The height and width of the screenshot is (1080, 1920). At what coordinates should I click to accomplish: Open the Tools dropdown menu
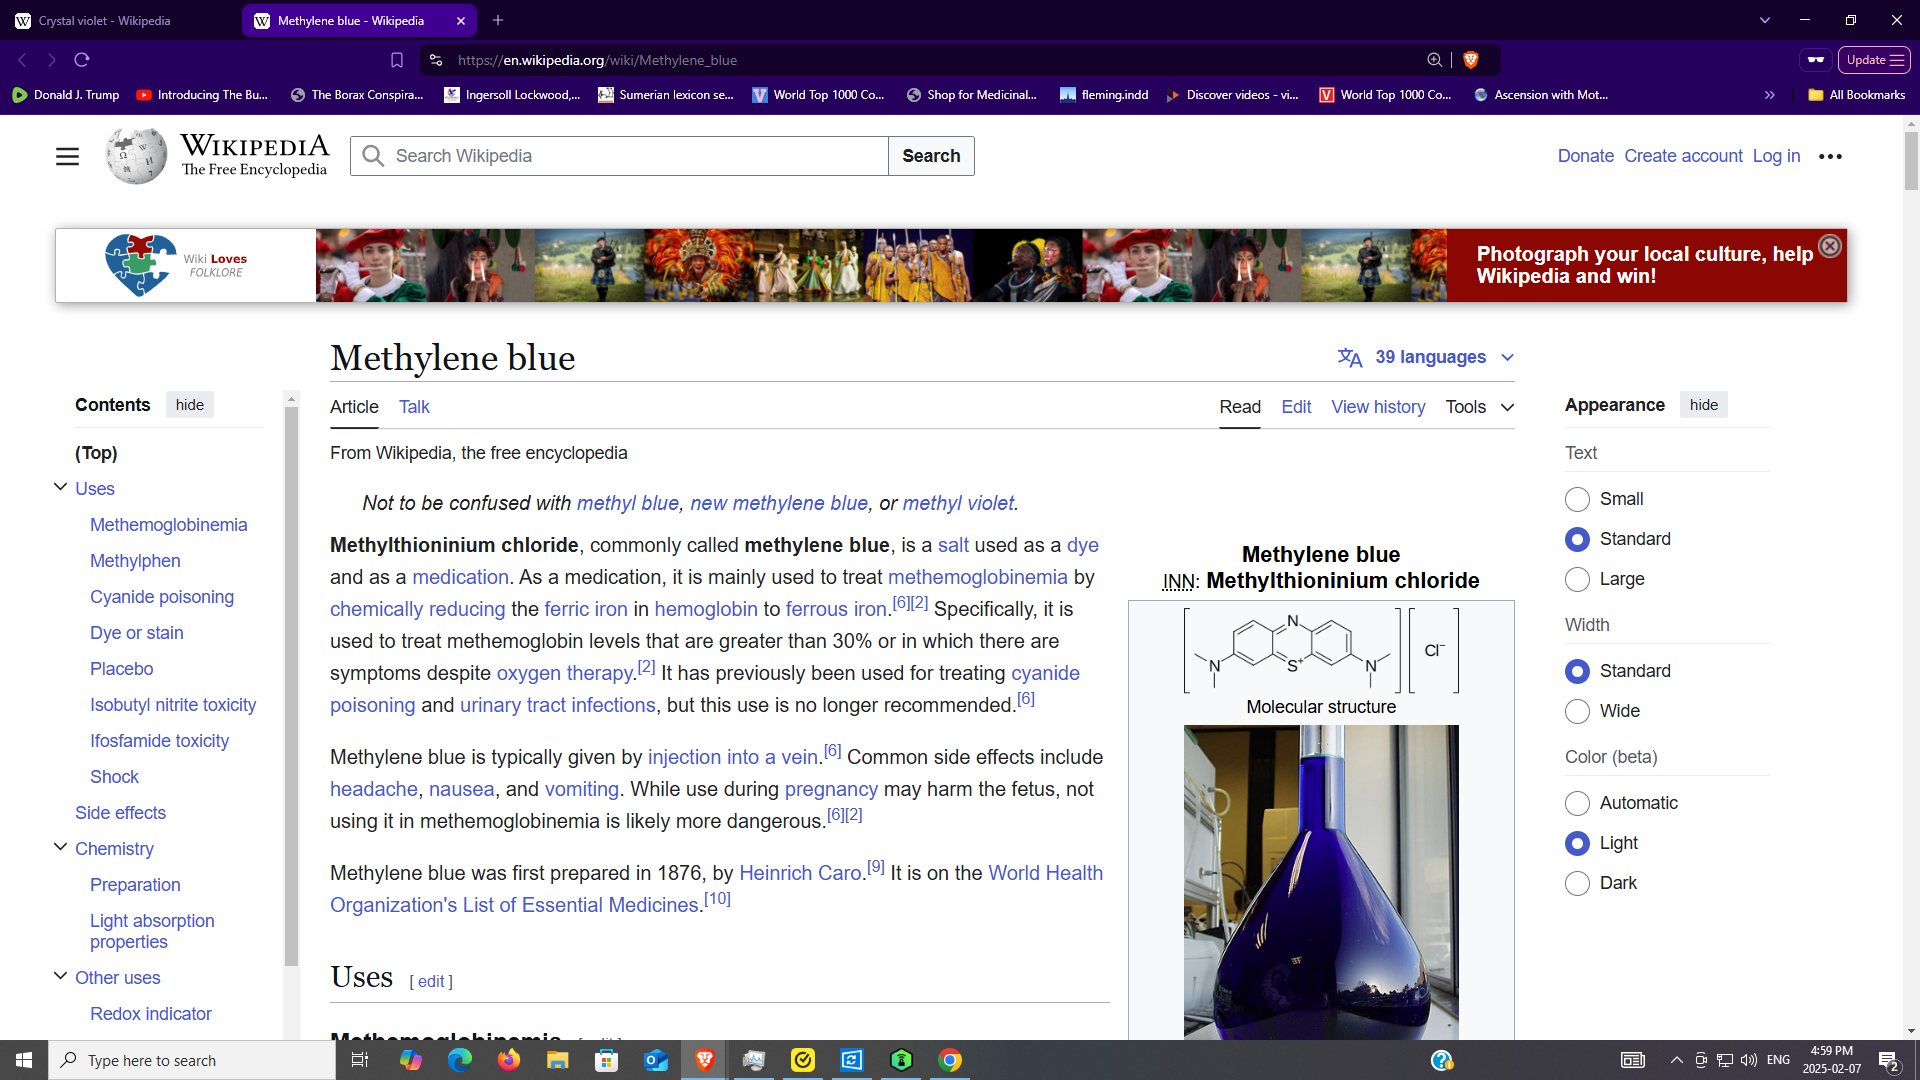pyautogui.click(x=1480, y=407)
